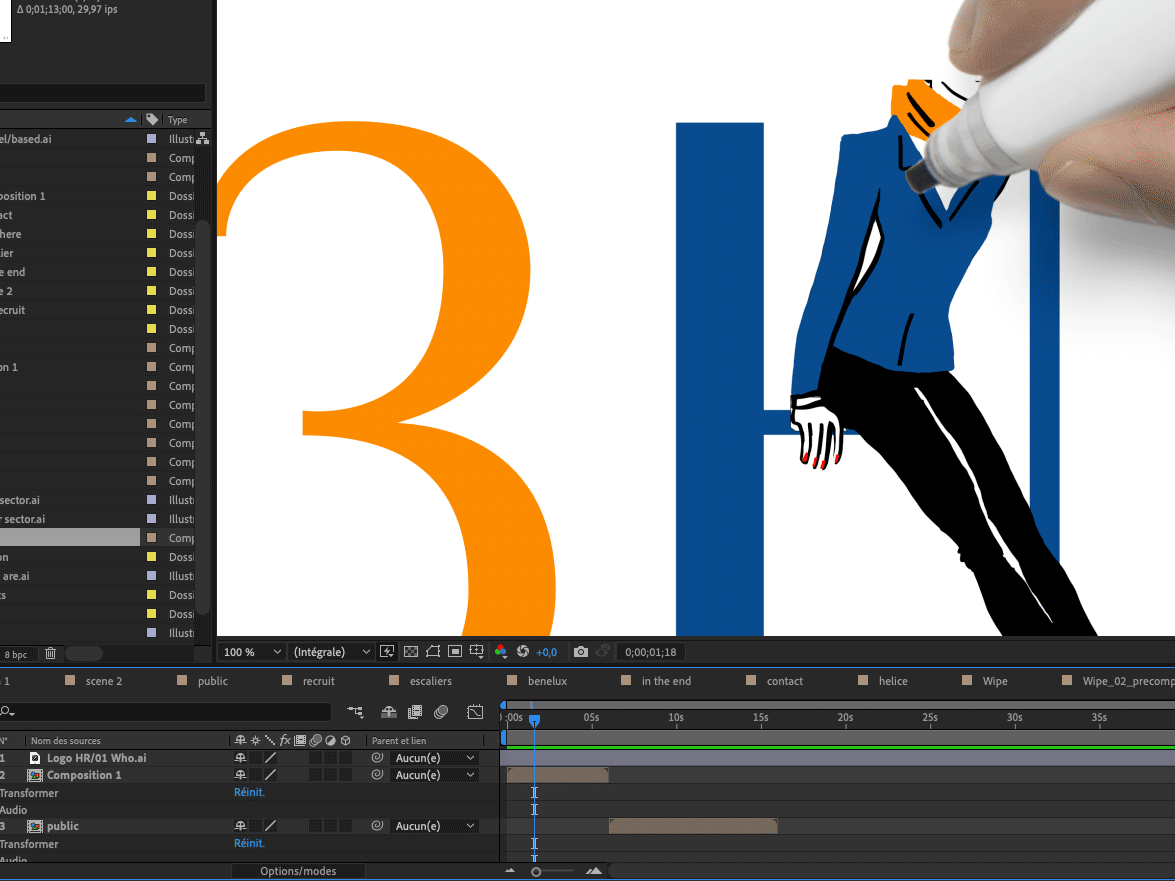Open the parent dropdown for the public layer
The image size is (1175, 881).
(435, 826)
